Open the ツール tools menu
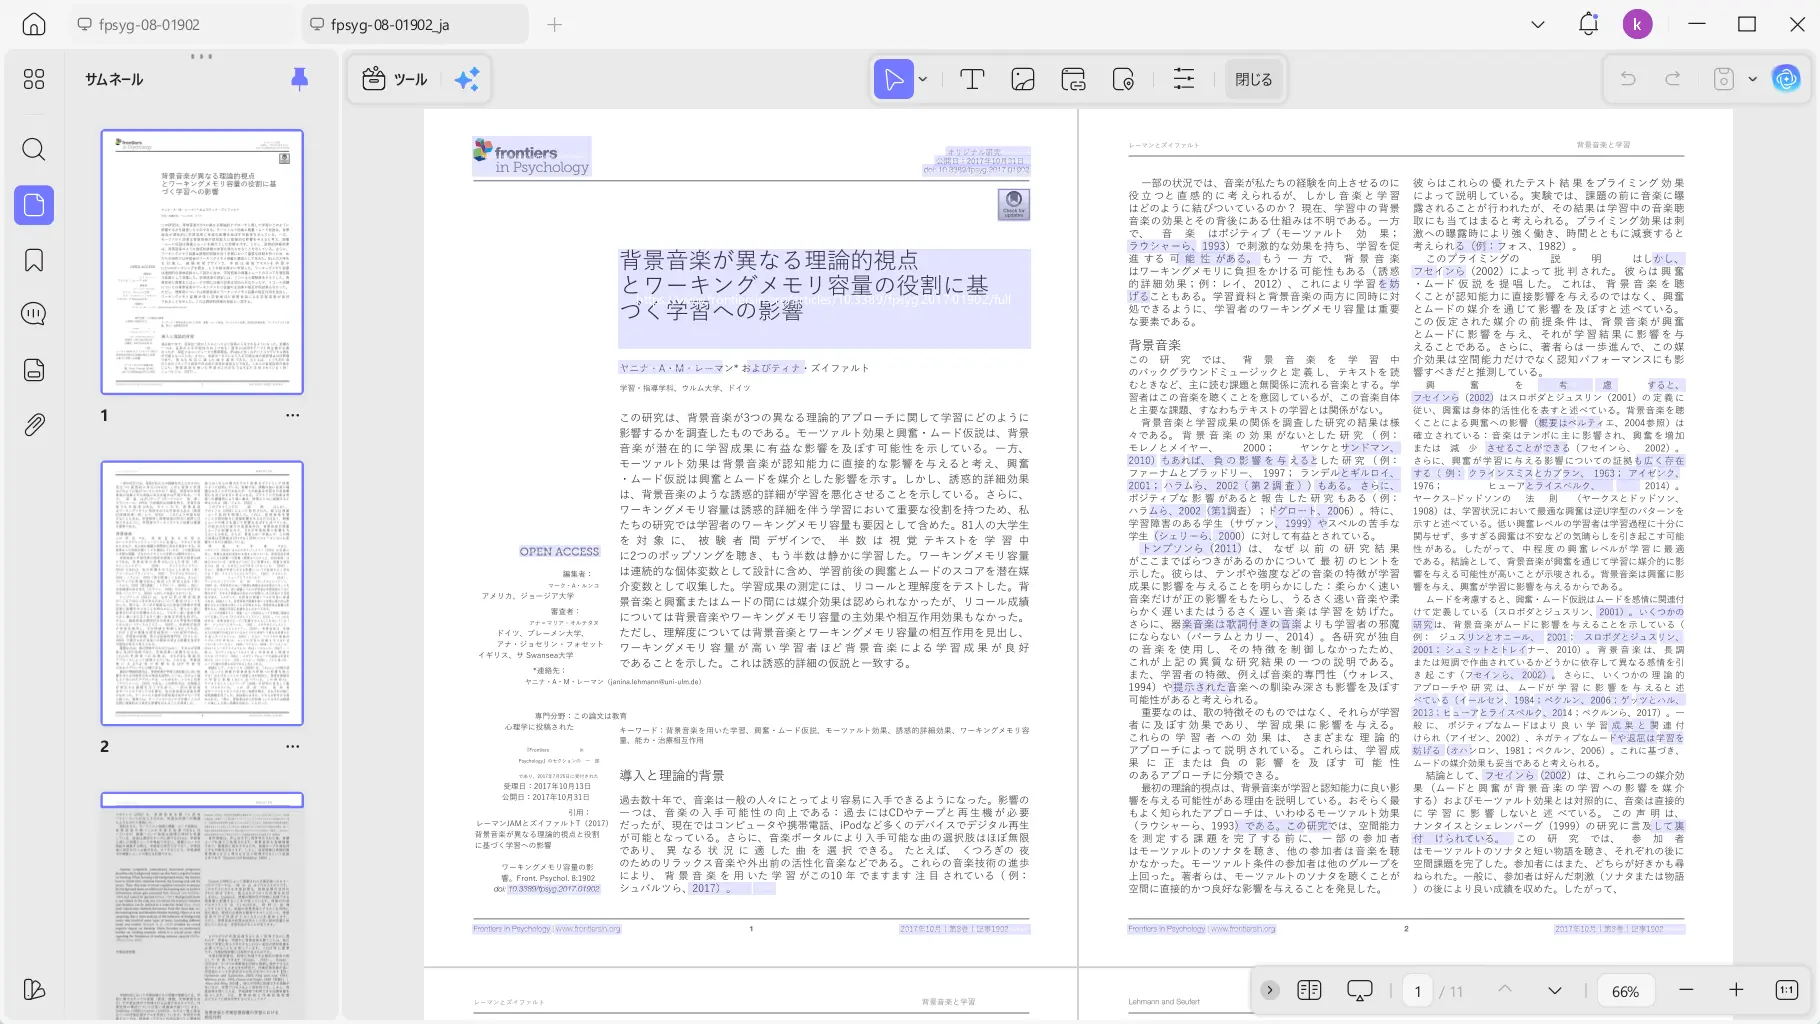Screen dimensions: 1820x1024 tap(395, 79)
